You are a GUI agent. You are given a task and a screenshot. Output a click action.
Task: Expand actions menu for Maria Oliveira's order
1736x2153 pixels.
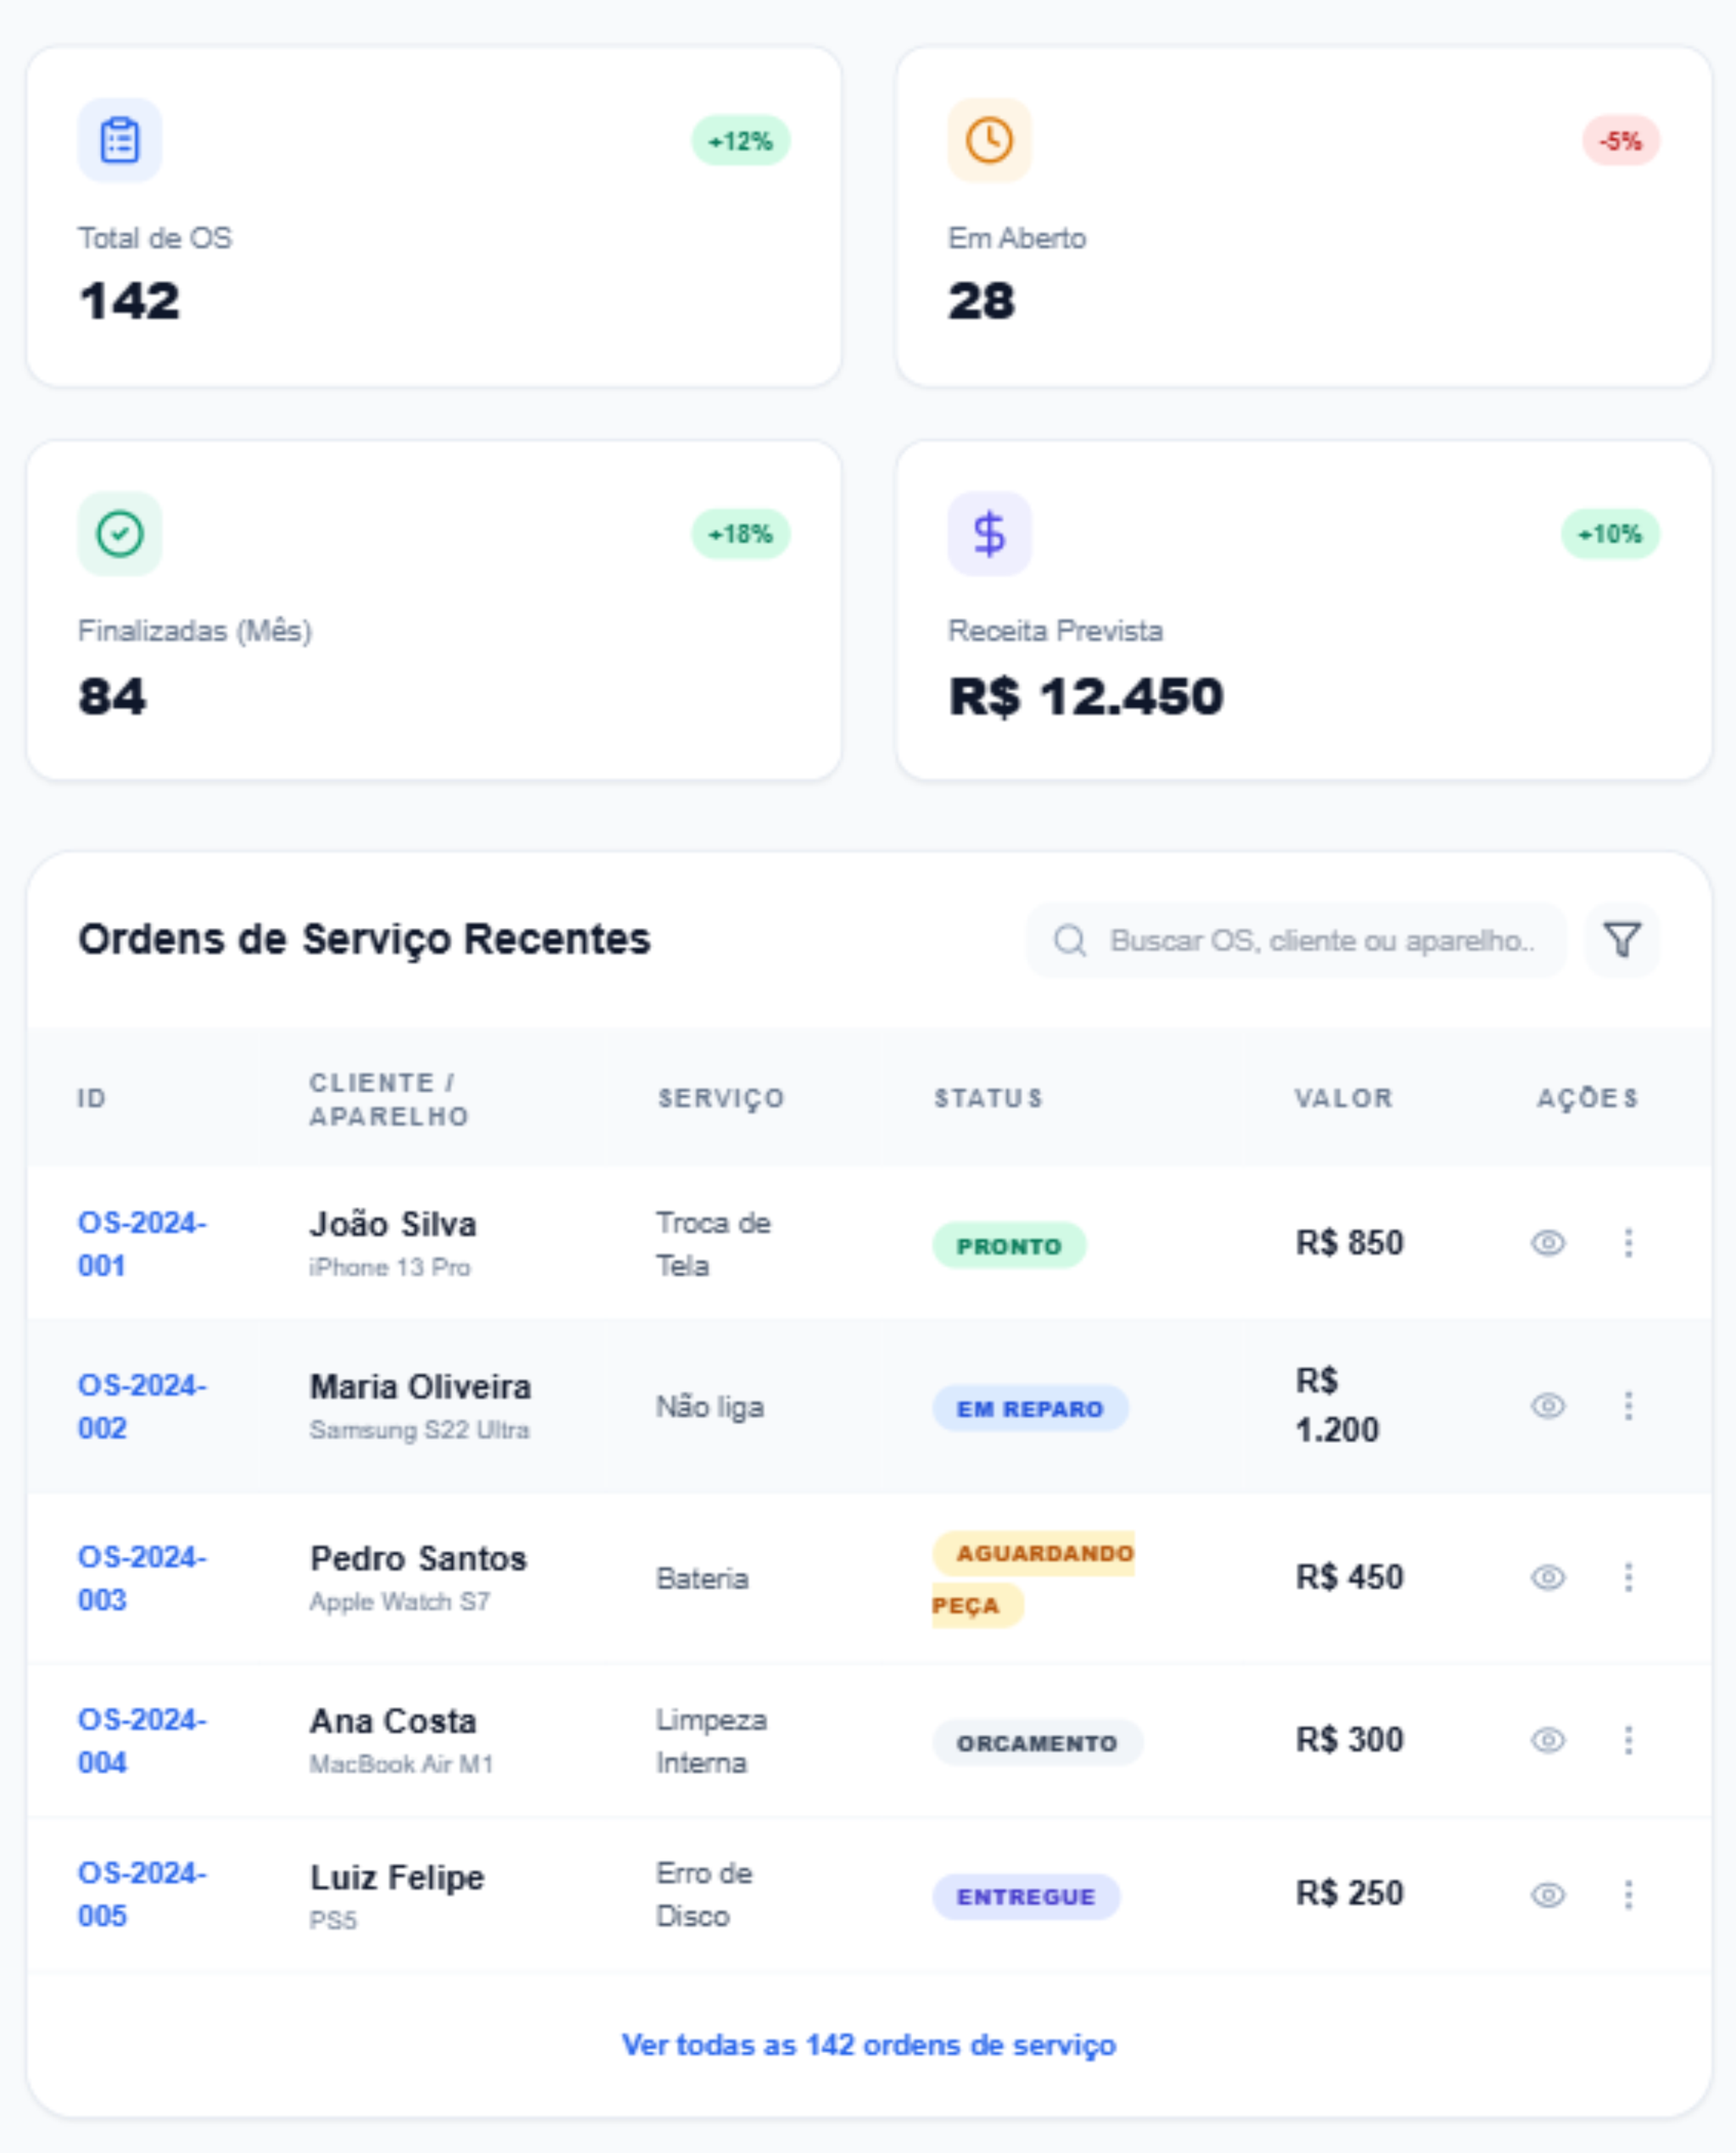pyautogui.click(x=1628, y=1406)
